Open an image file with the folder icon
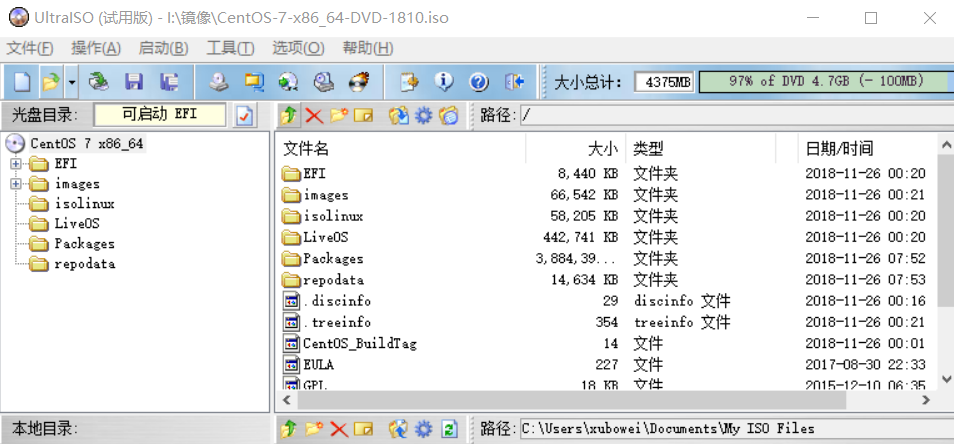 52,82
